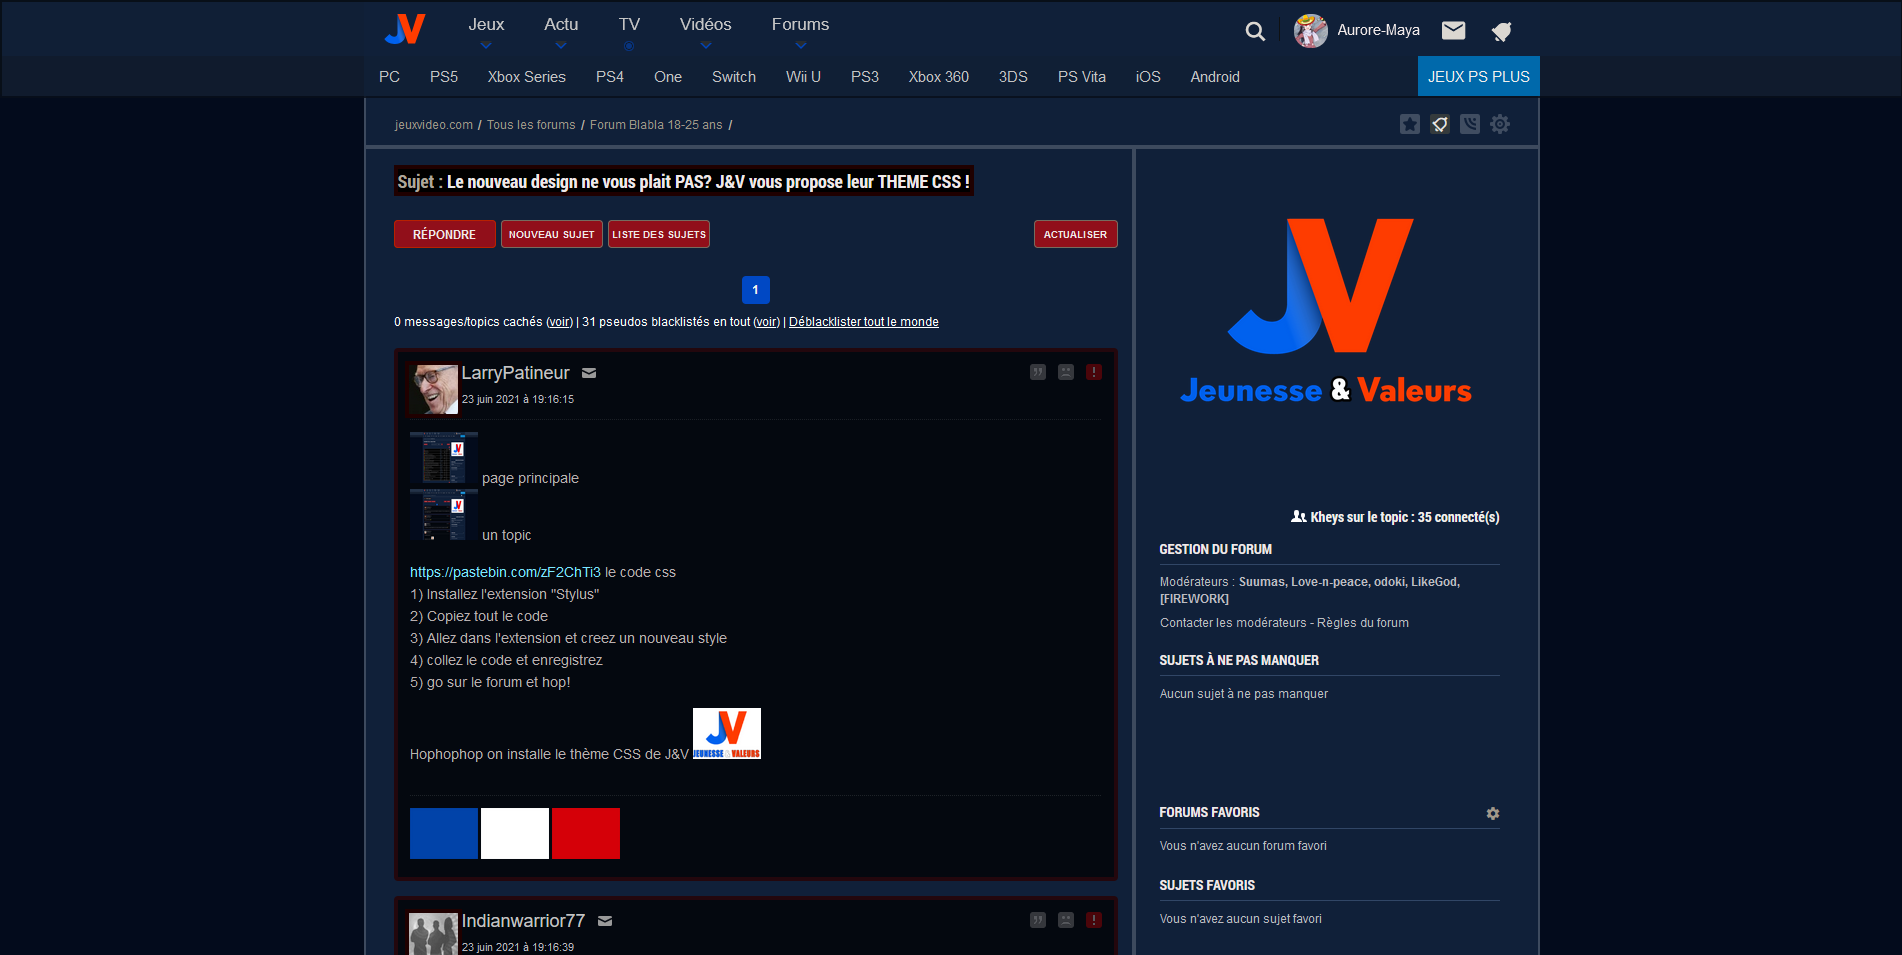
Task: Open the search magnifier icon
Action: point(1255,31)
